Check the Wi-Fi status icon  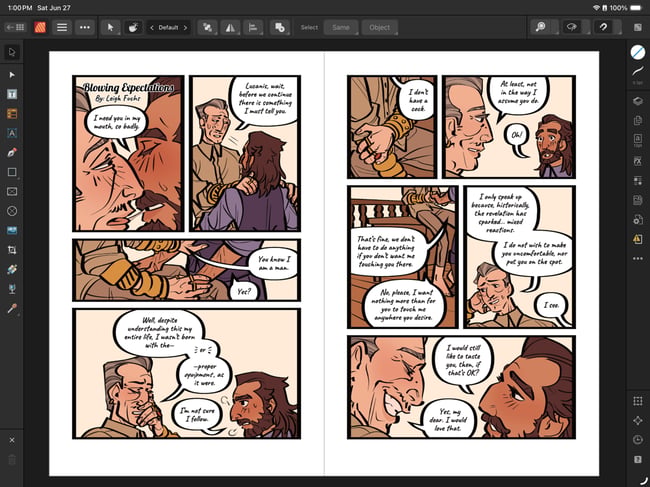(x=596, y=7)
